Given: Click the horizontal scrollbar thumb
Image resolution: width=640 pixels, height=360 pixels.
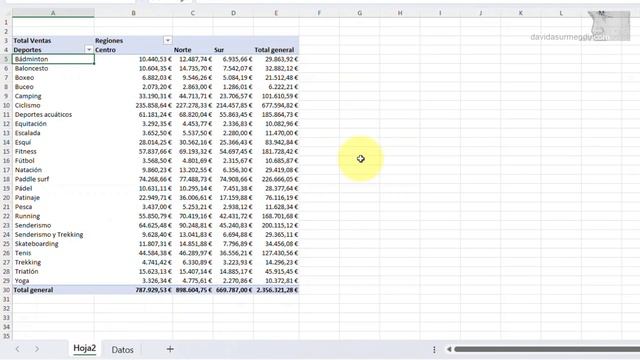Looking at the screenshot, I should pyautogui.click(x=547, y=349).
